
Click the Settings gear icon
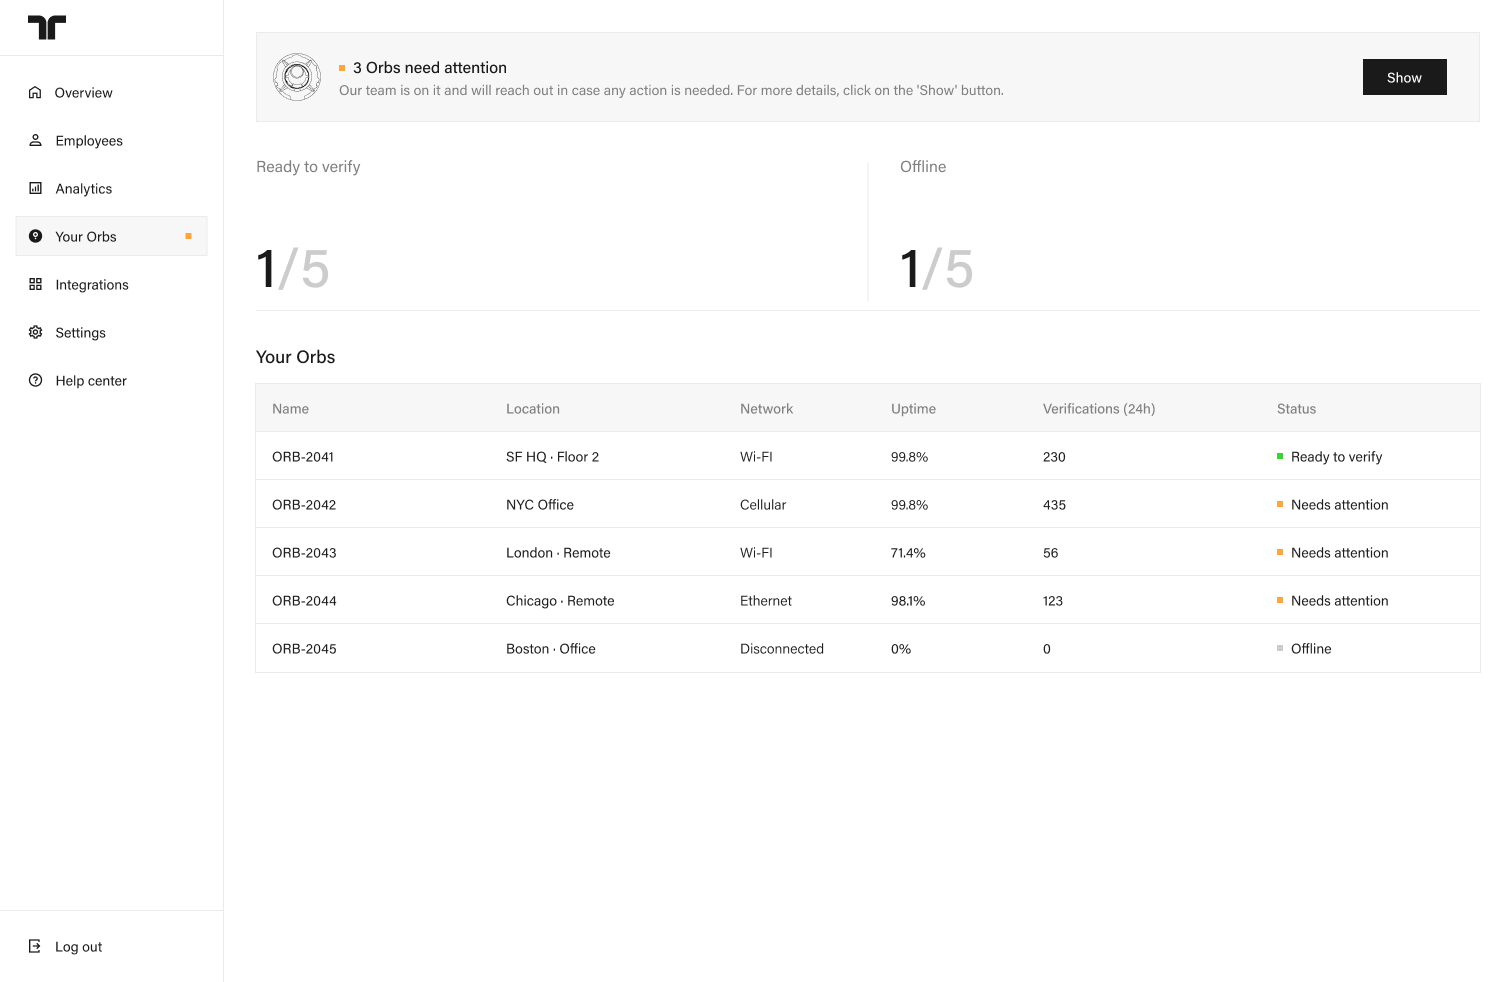[x=35, y=332]
